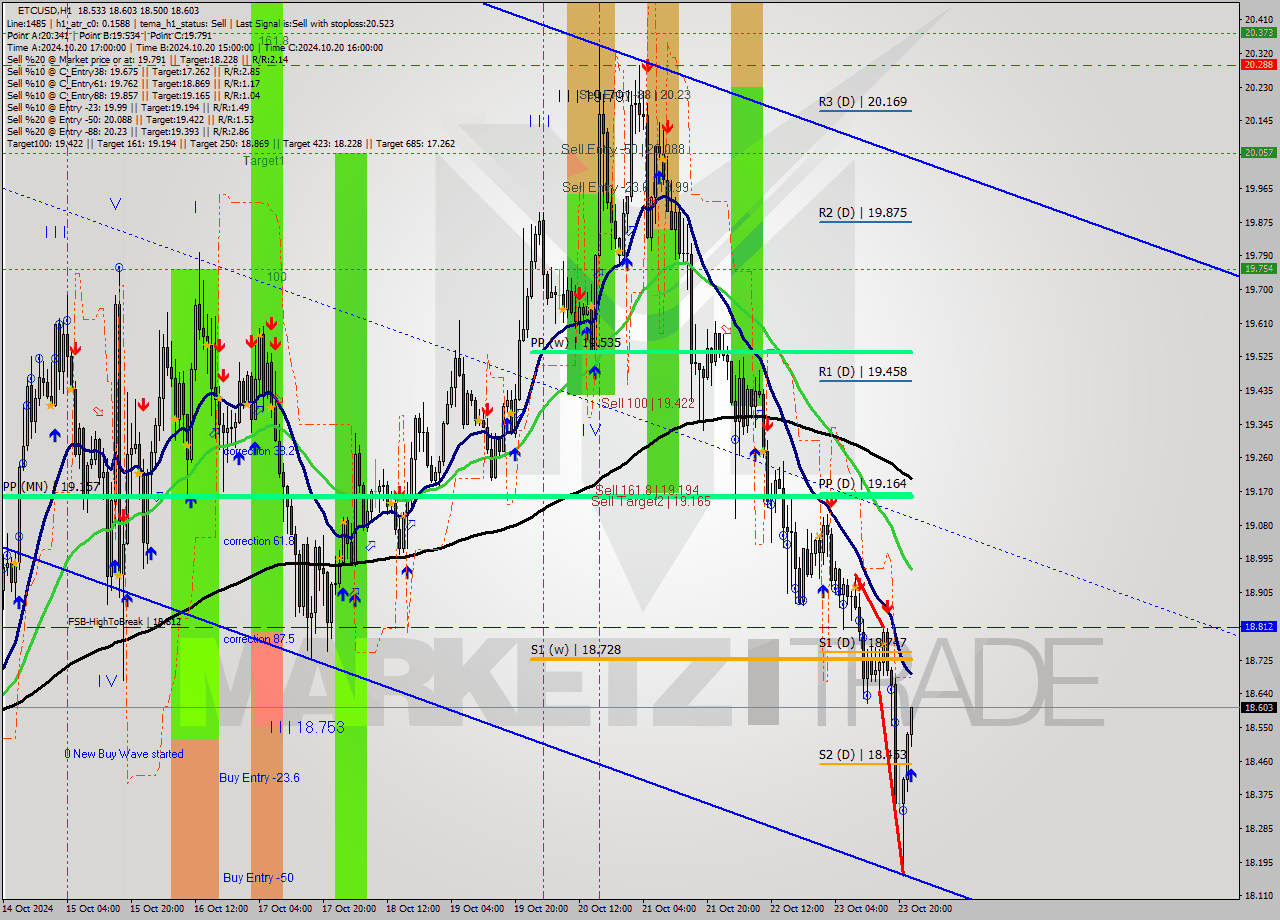Select the S1 (w) | 18.728 support label
The width and height of the screenshot is (1280, 920).
pyautogui.click(x=576, y=650)
